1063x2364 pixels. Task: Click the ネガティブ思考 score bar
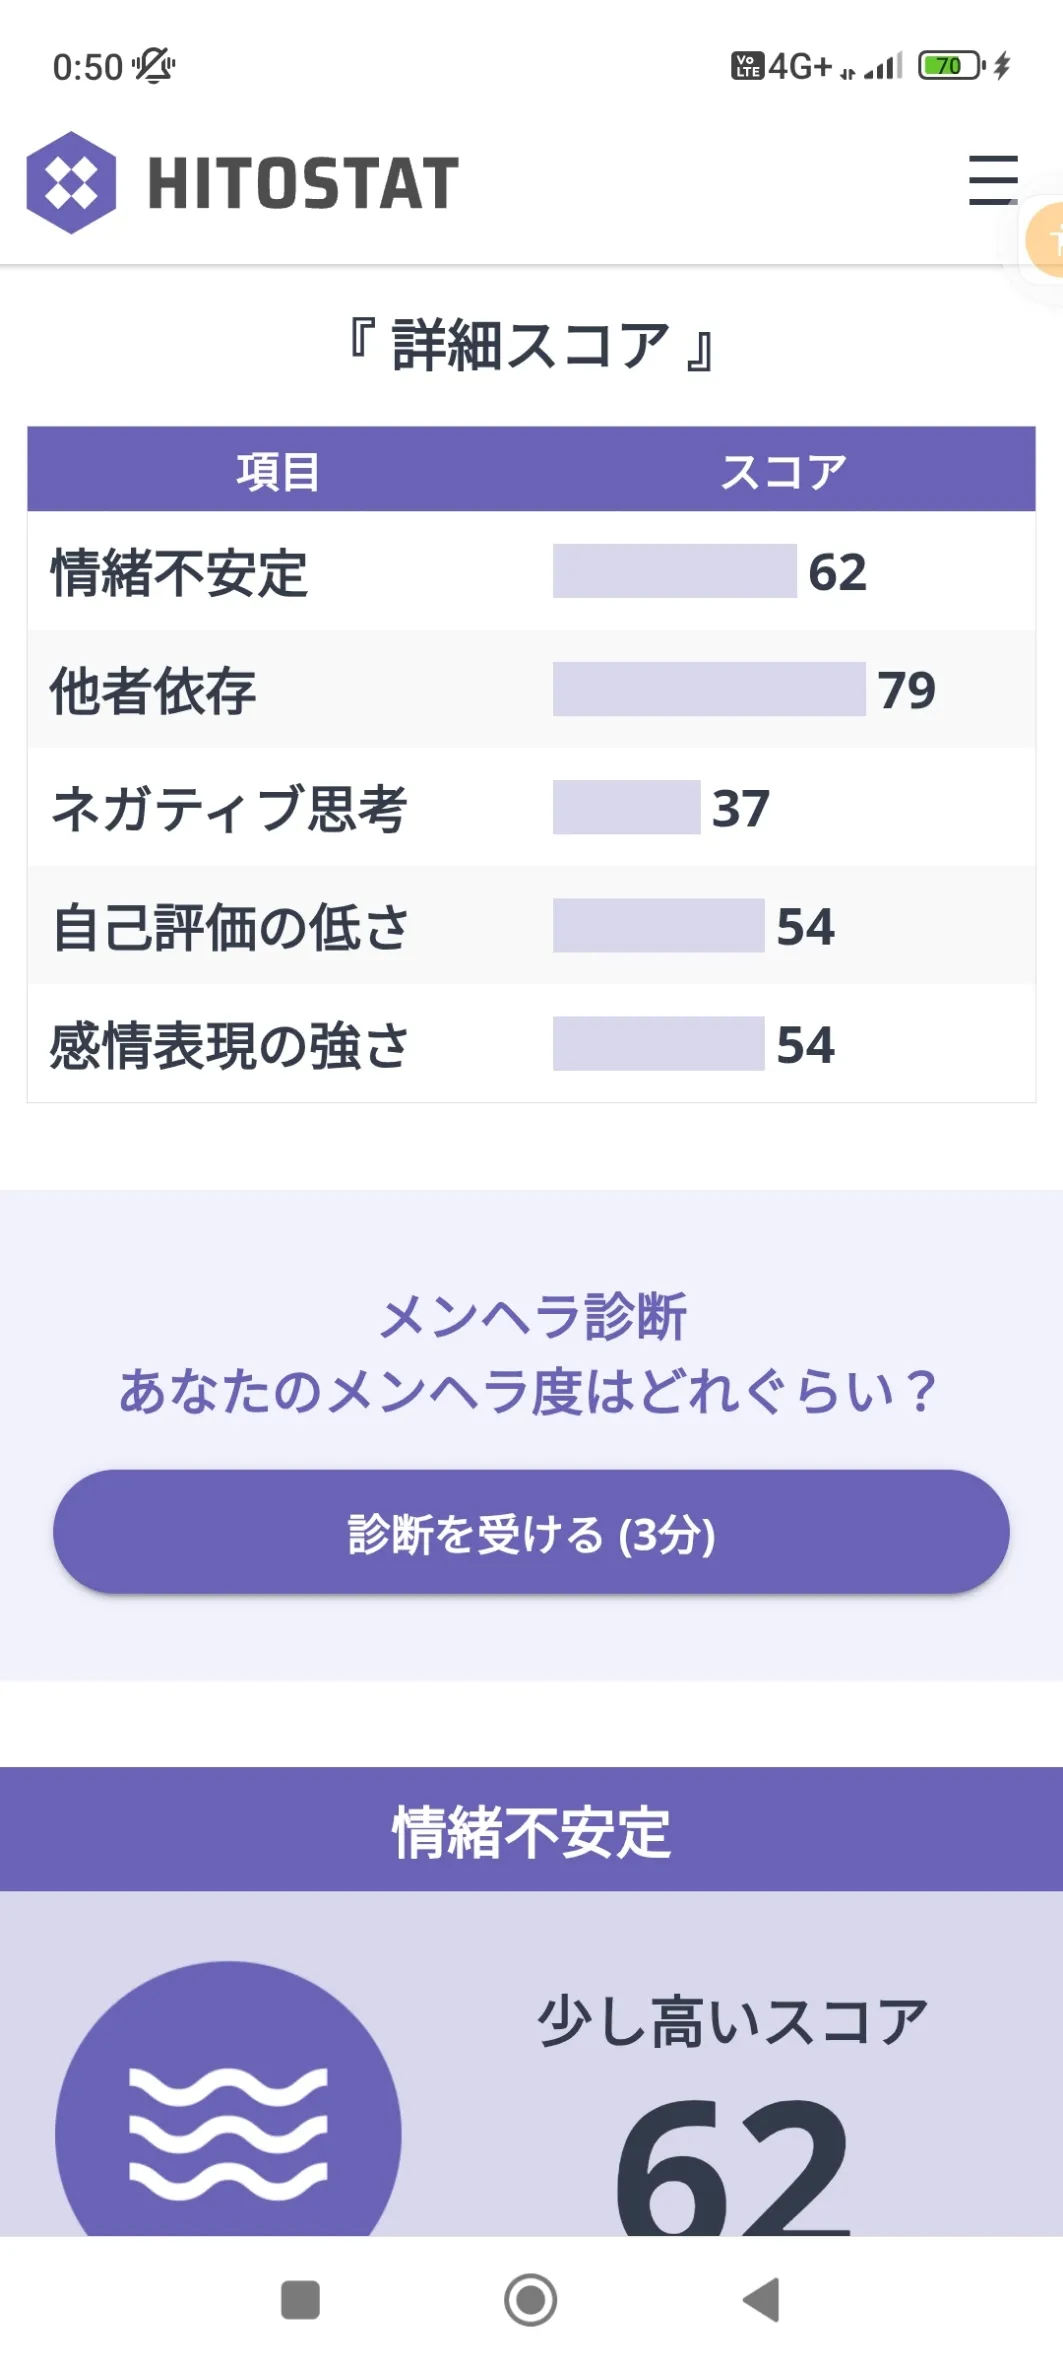click(x=627, y=807)
